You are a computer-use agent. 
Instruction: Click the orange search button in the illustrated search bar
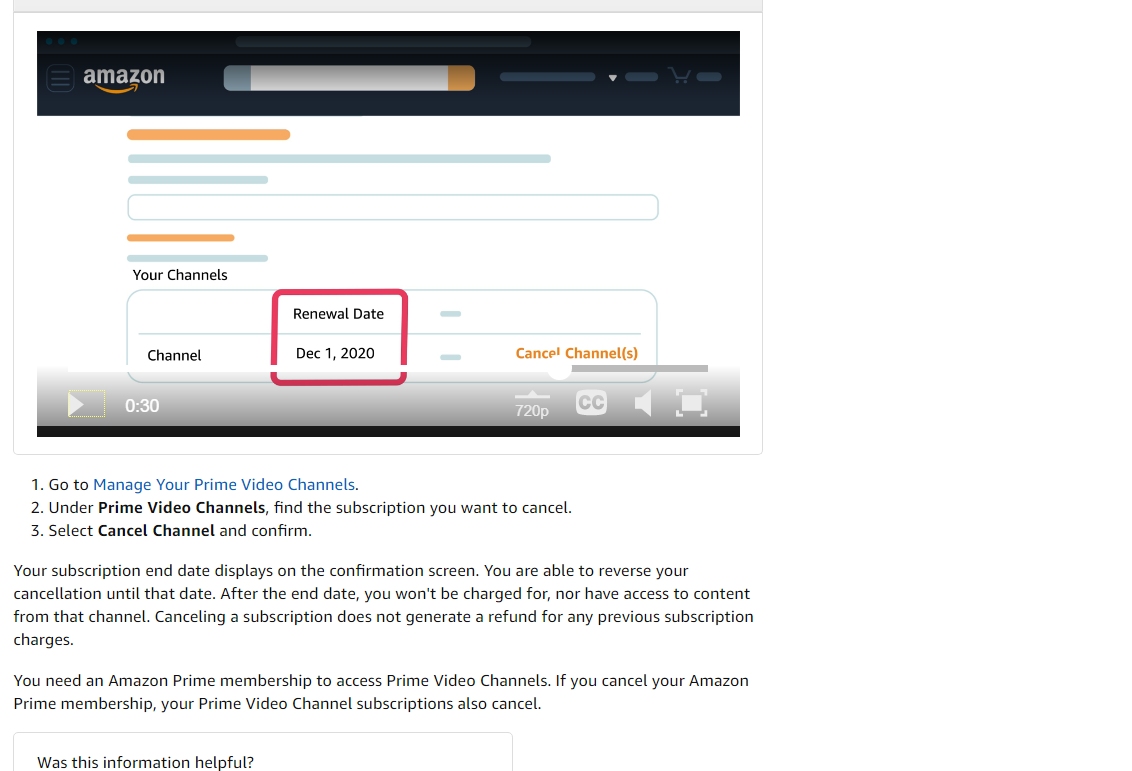[461, 78]
